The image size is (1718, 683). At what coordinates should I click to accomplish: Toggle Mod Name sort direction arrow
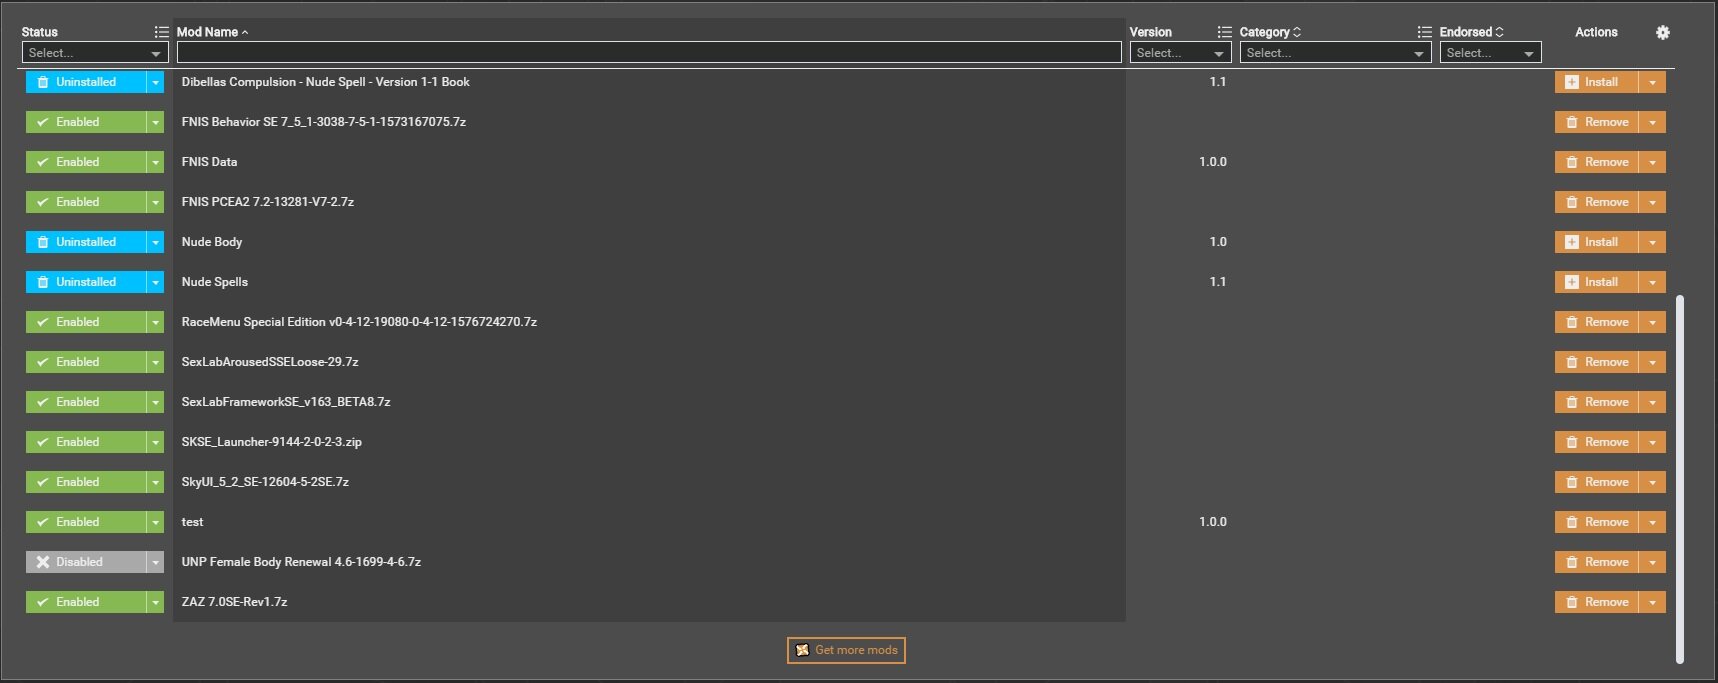[245, 32]
